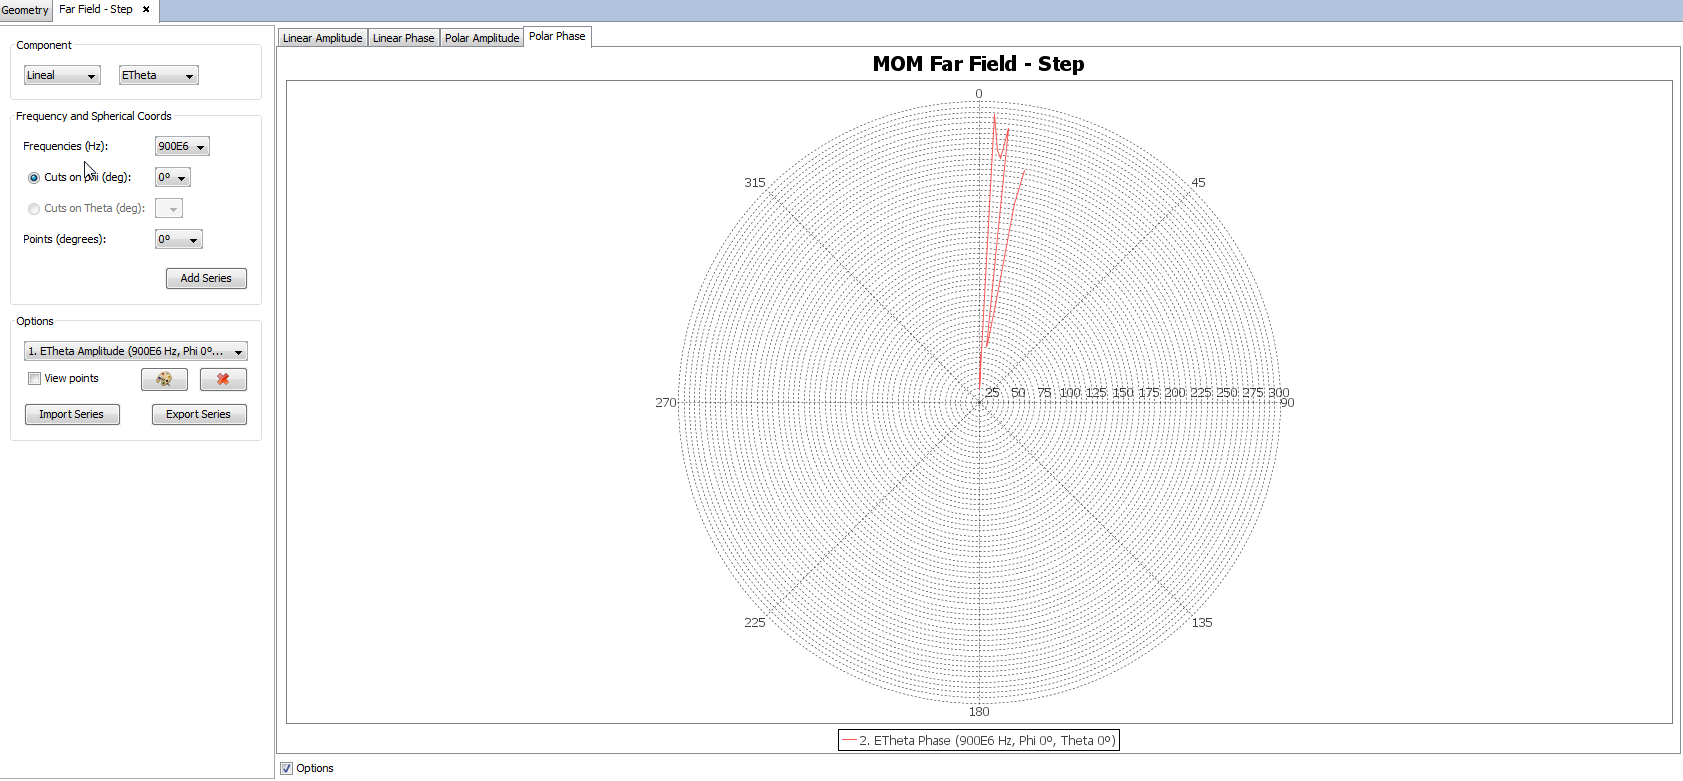Switch to the Geometry tab
Image resolution: width=1683 pixels, height=781 pixels.
tap(25, 10)
